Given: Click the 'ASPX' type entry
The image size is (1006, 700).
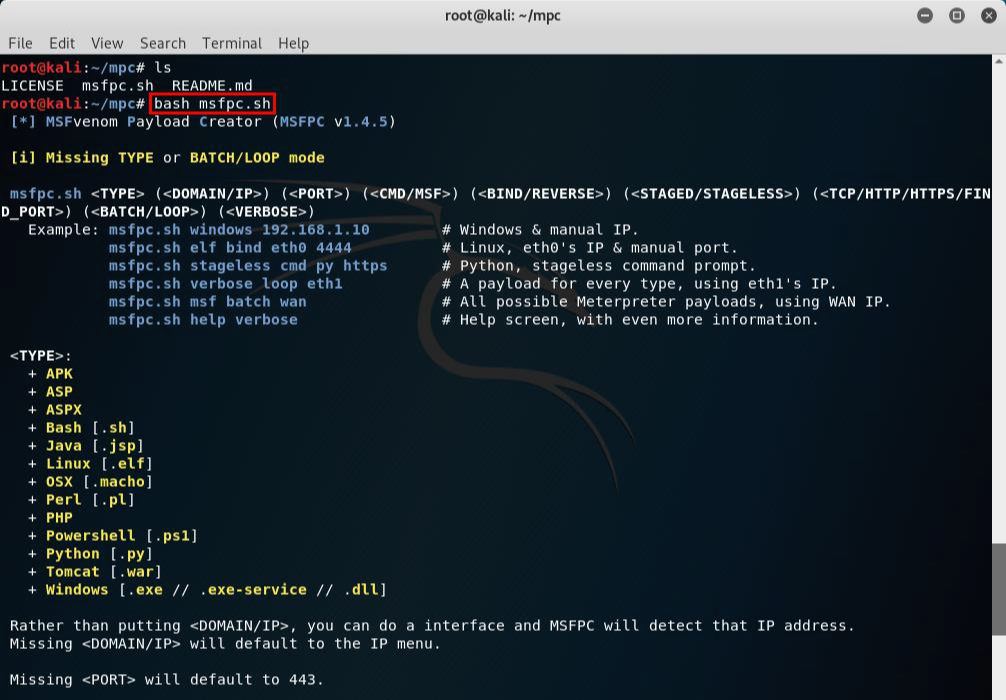Looking at the screenshot, I should pyautogui.click(x=64, y=409).
